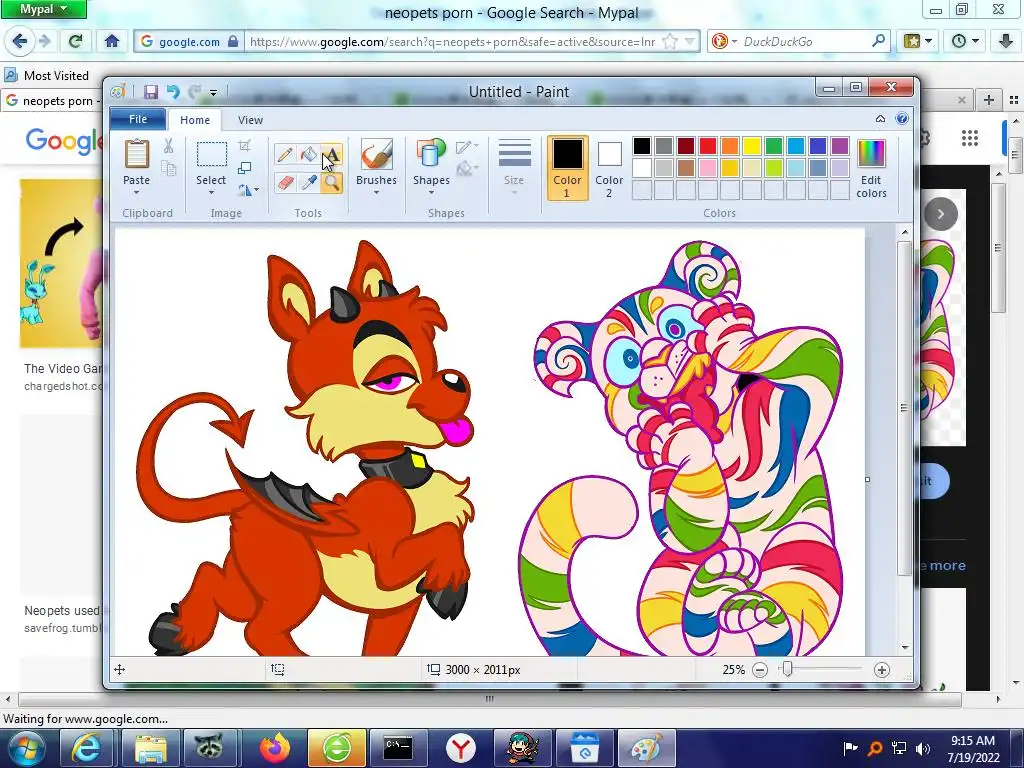Click the Brushes tool icon
The image size is (1024, 768).
coord(376,154)
